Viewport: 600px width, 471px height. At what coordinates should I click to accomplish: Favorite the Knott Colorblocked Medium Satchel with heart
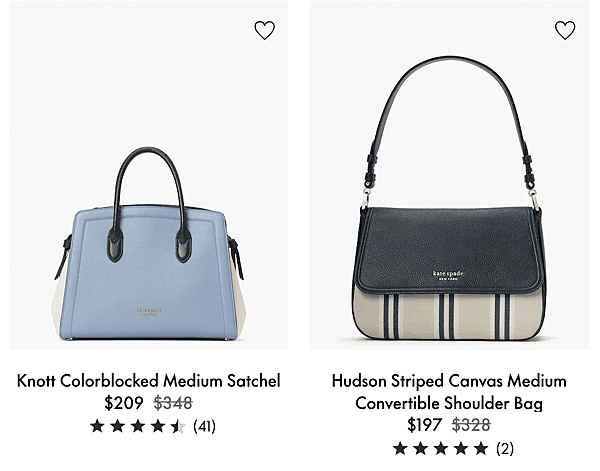pos(264,30)
